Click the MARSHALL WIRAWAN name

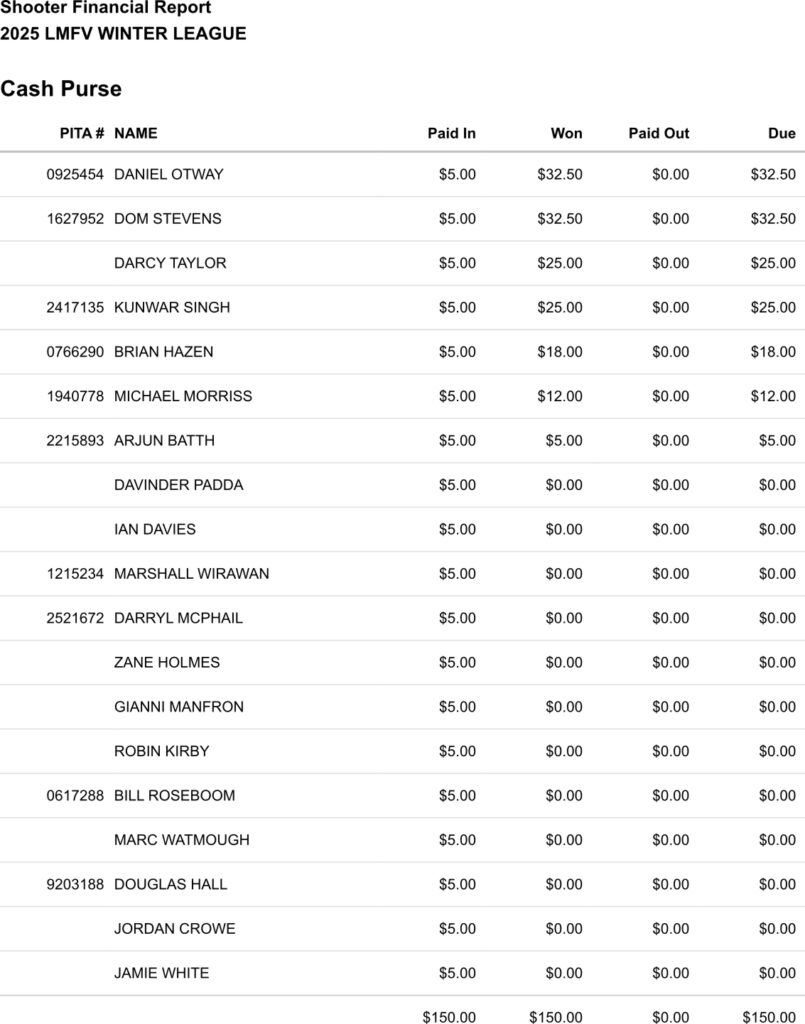click(191, 574)
